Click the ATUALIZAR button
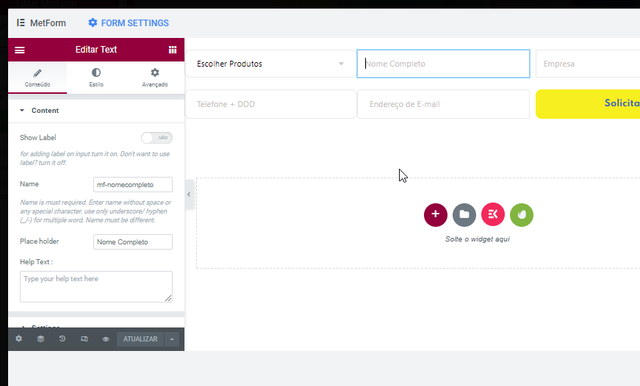 point(140,339)
